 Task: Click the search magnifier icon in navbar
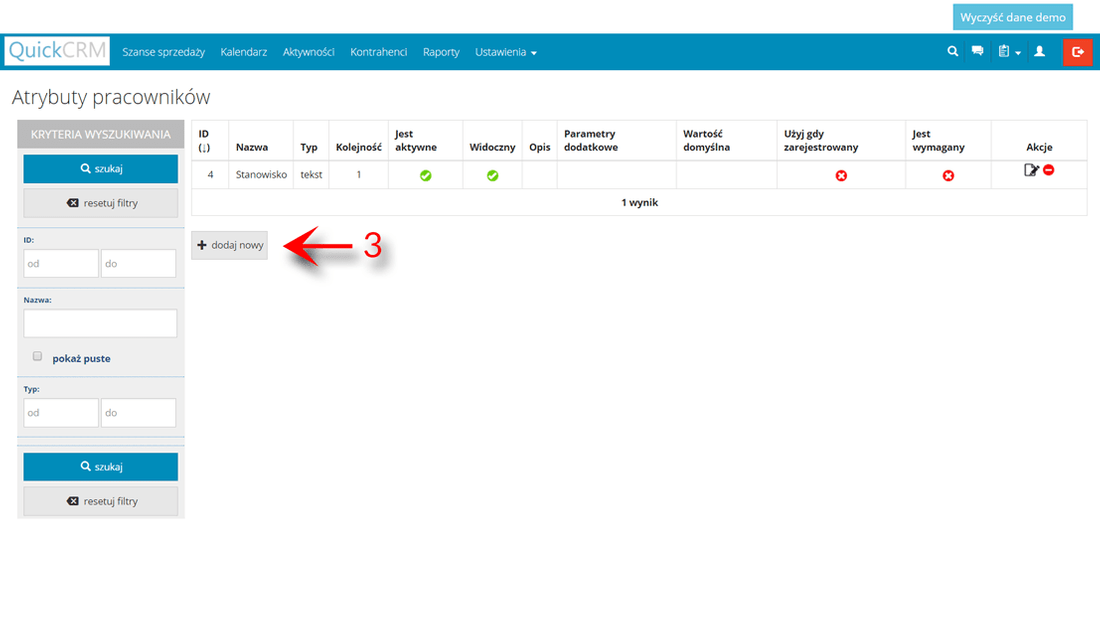point(953,52)
